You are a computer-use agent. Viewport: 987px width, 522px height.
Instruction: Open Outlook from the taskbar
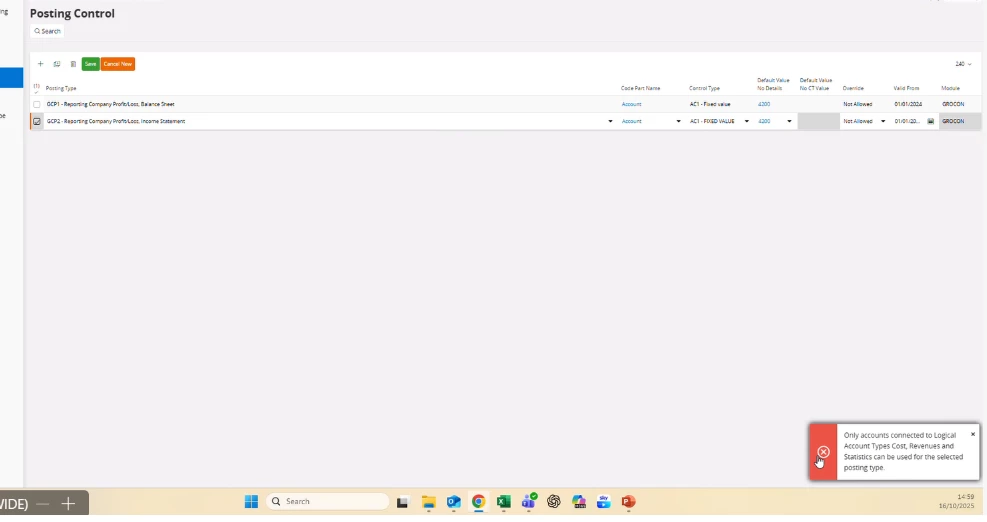coord(454,502)
